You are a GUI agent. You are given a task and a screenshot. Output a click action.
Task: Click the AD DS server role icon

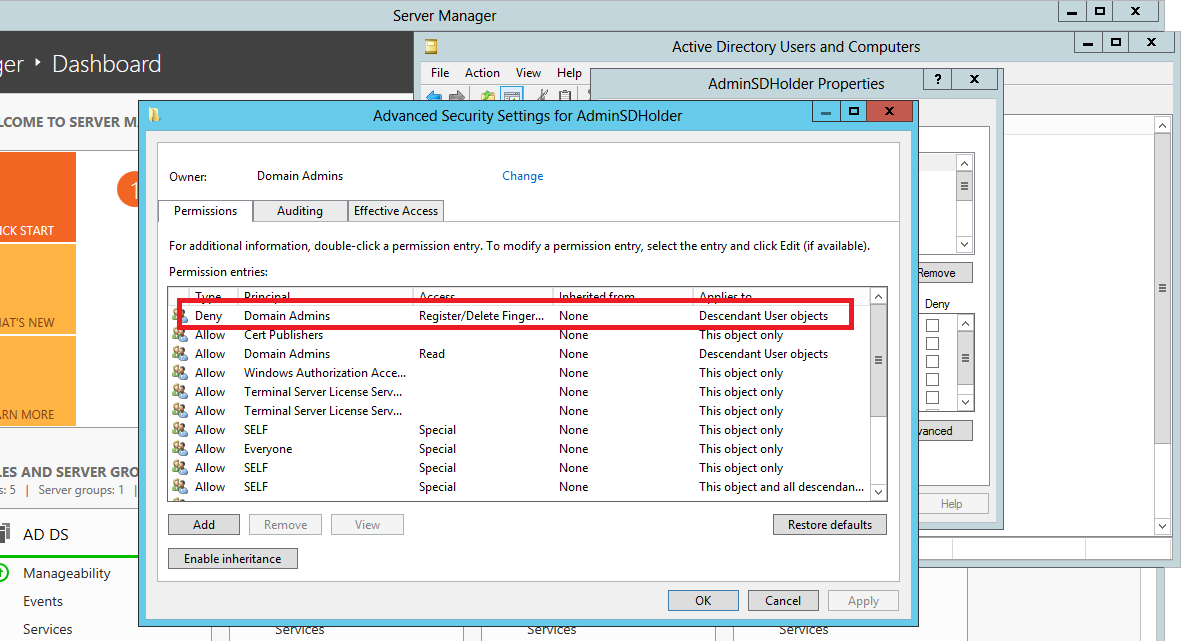tap(4, 534)
